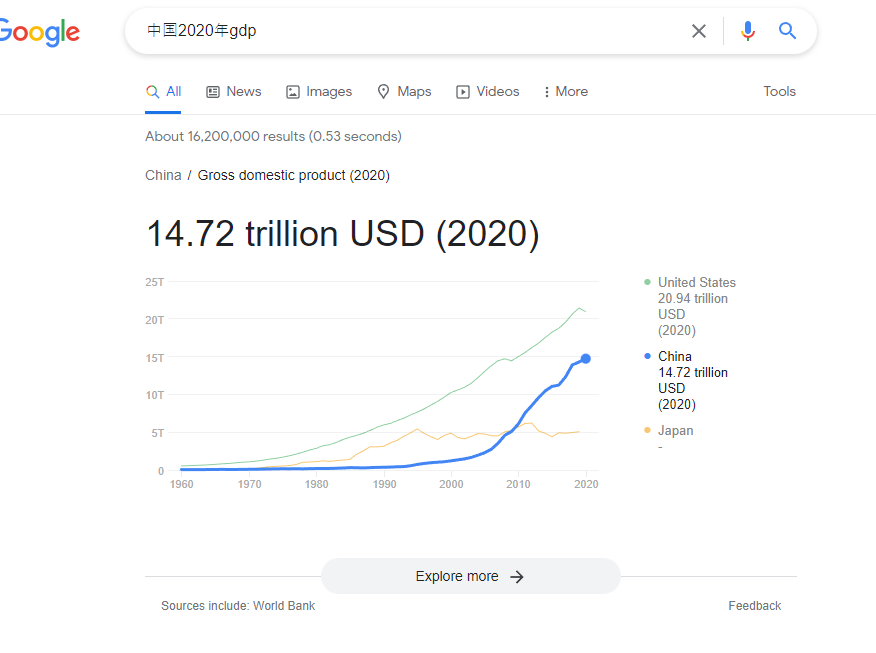Click the Sources include: World Bank text
876x653 pixels.
click(x=238, y=606)
